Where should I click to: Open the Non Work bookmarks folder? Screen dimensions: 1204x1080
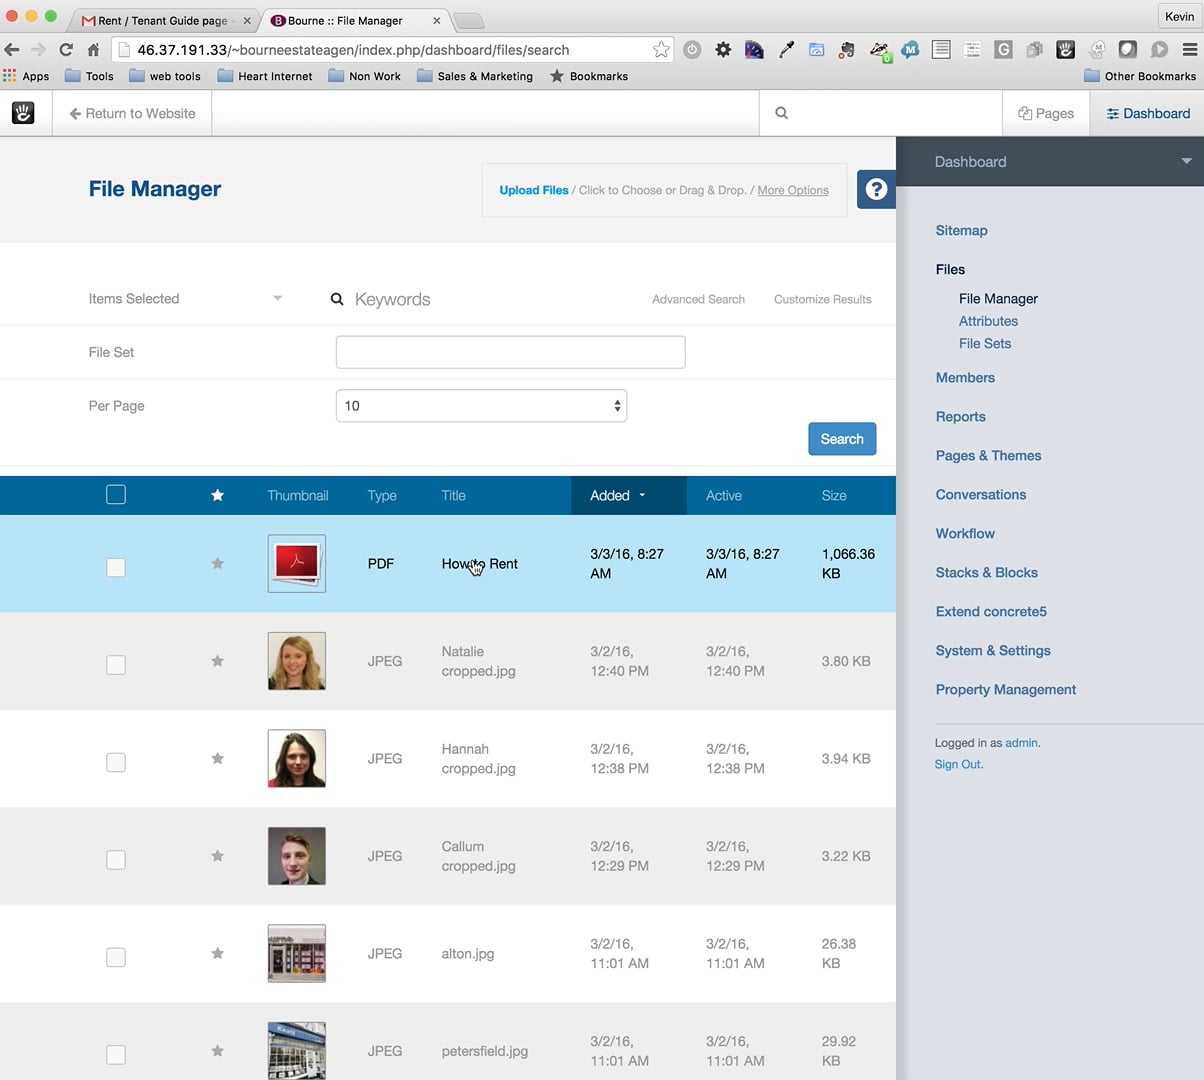[365, 76]
